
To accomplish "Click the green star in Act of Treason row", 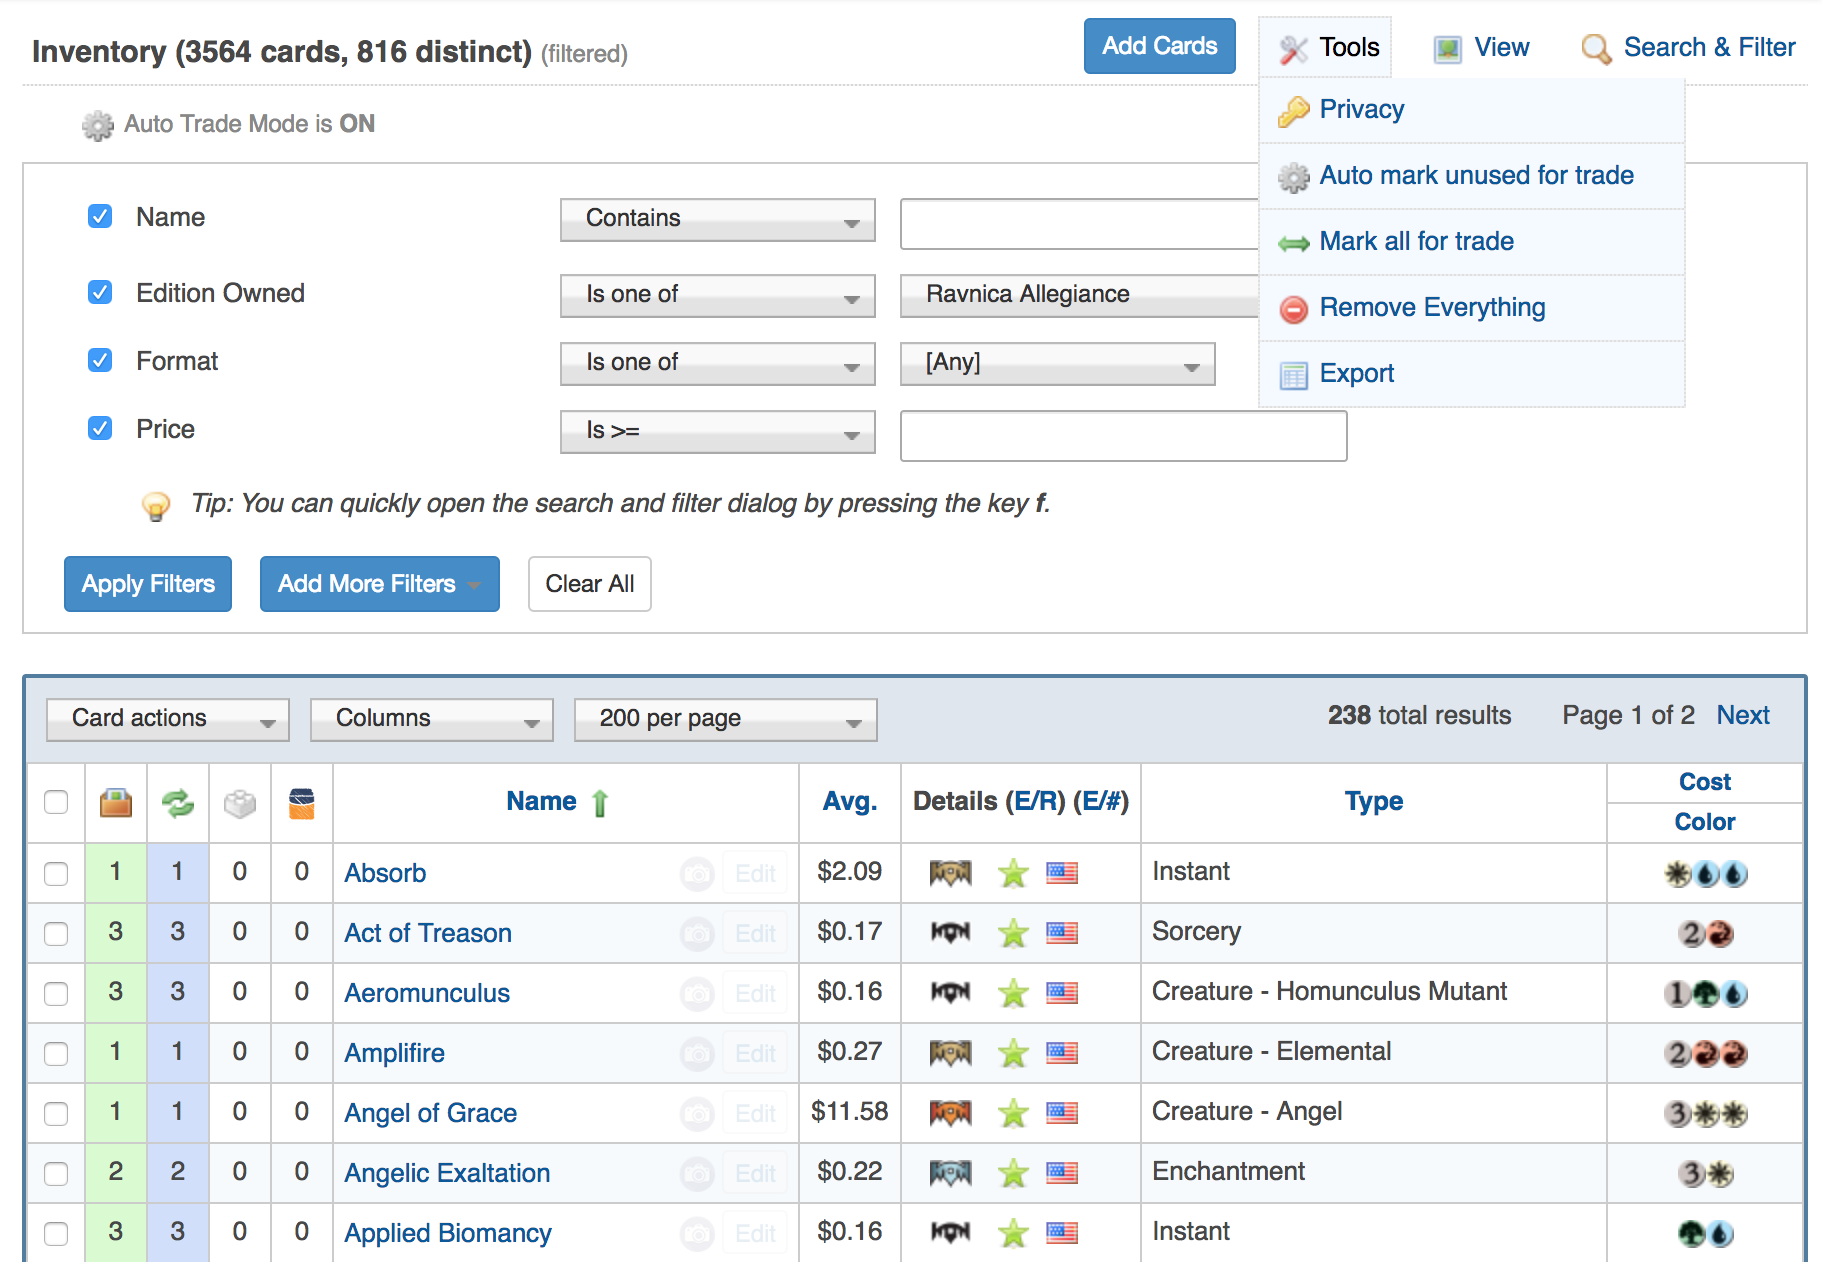I will click(x=1013, y=933).
